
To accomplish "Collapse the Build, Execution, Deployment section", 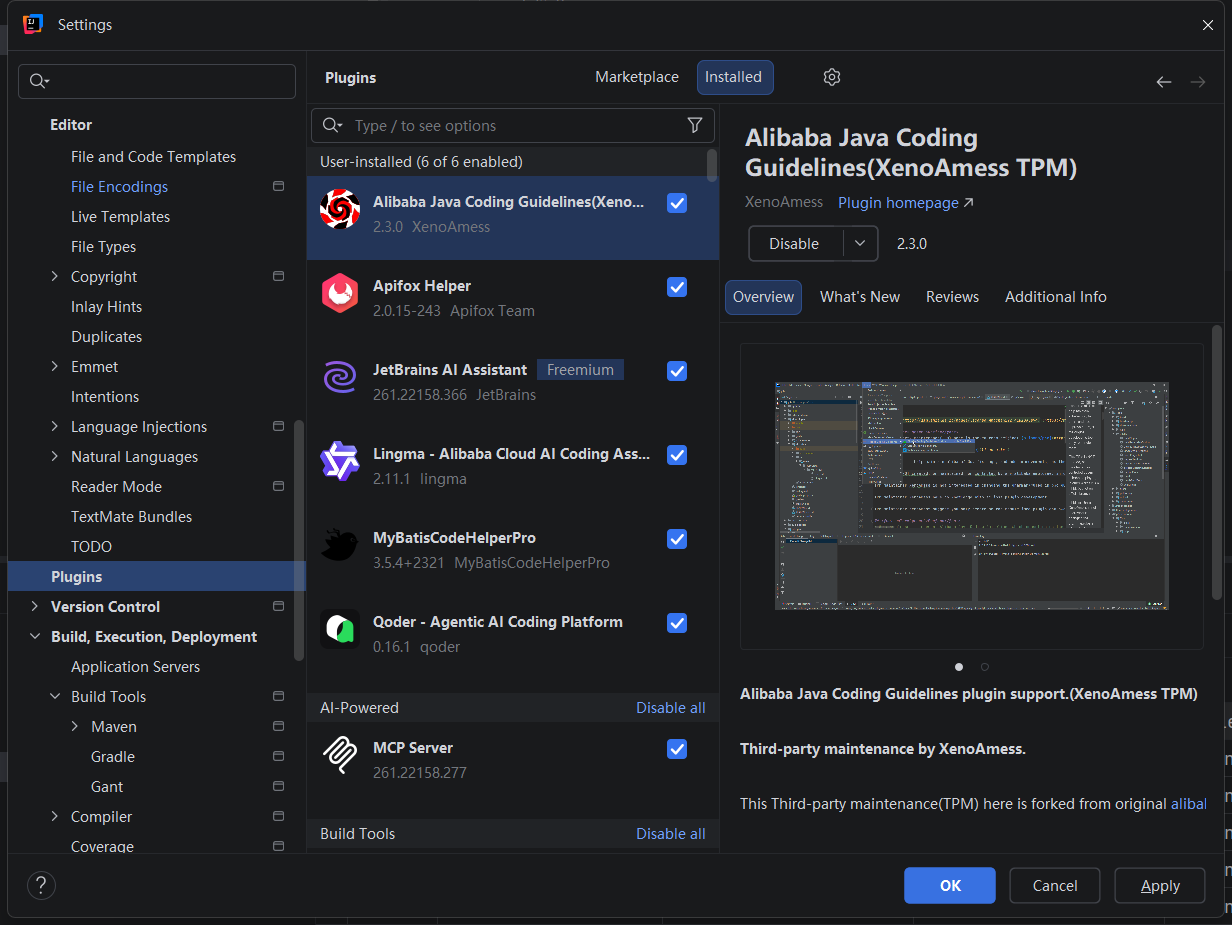I will [35, 636].
